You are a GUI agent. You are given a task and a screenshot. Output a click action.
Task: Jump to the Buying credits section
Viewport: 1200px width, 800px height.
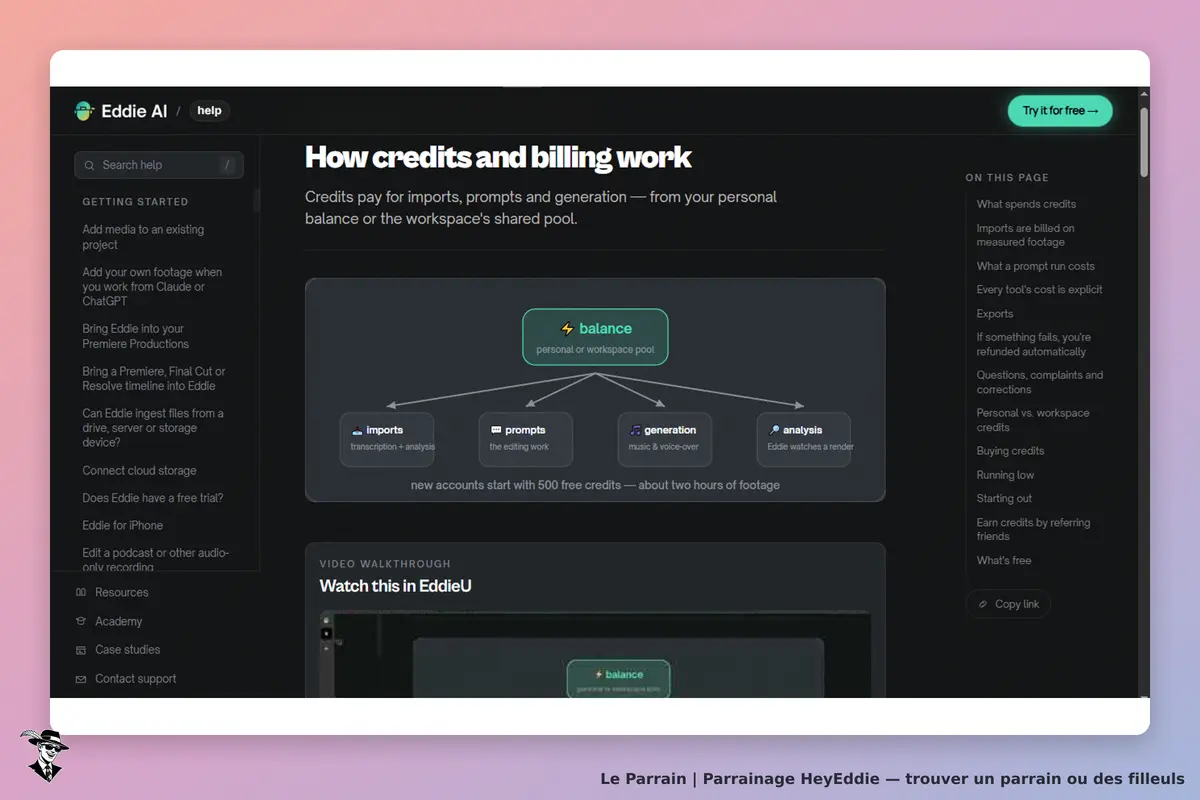point(1010,451)
